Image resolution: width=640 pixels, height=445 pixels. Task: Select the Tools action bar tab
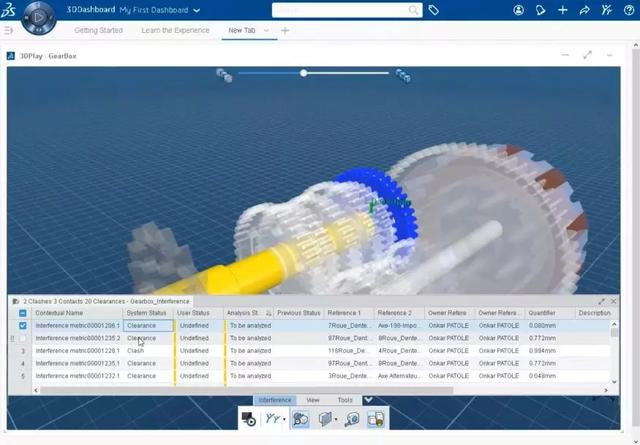[345, 400]
